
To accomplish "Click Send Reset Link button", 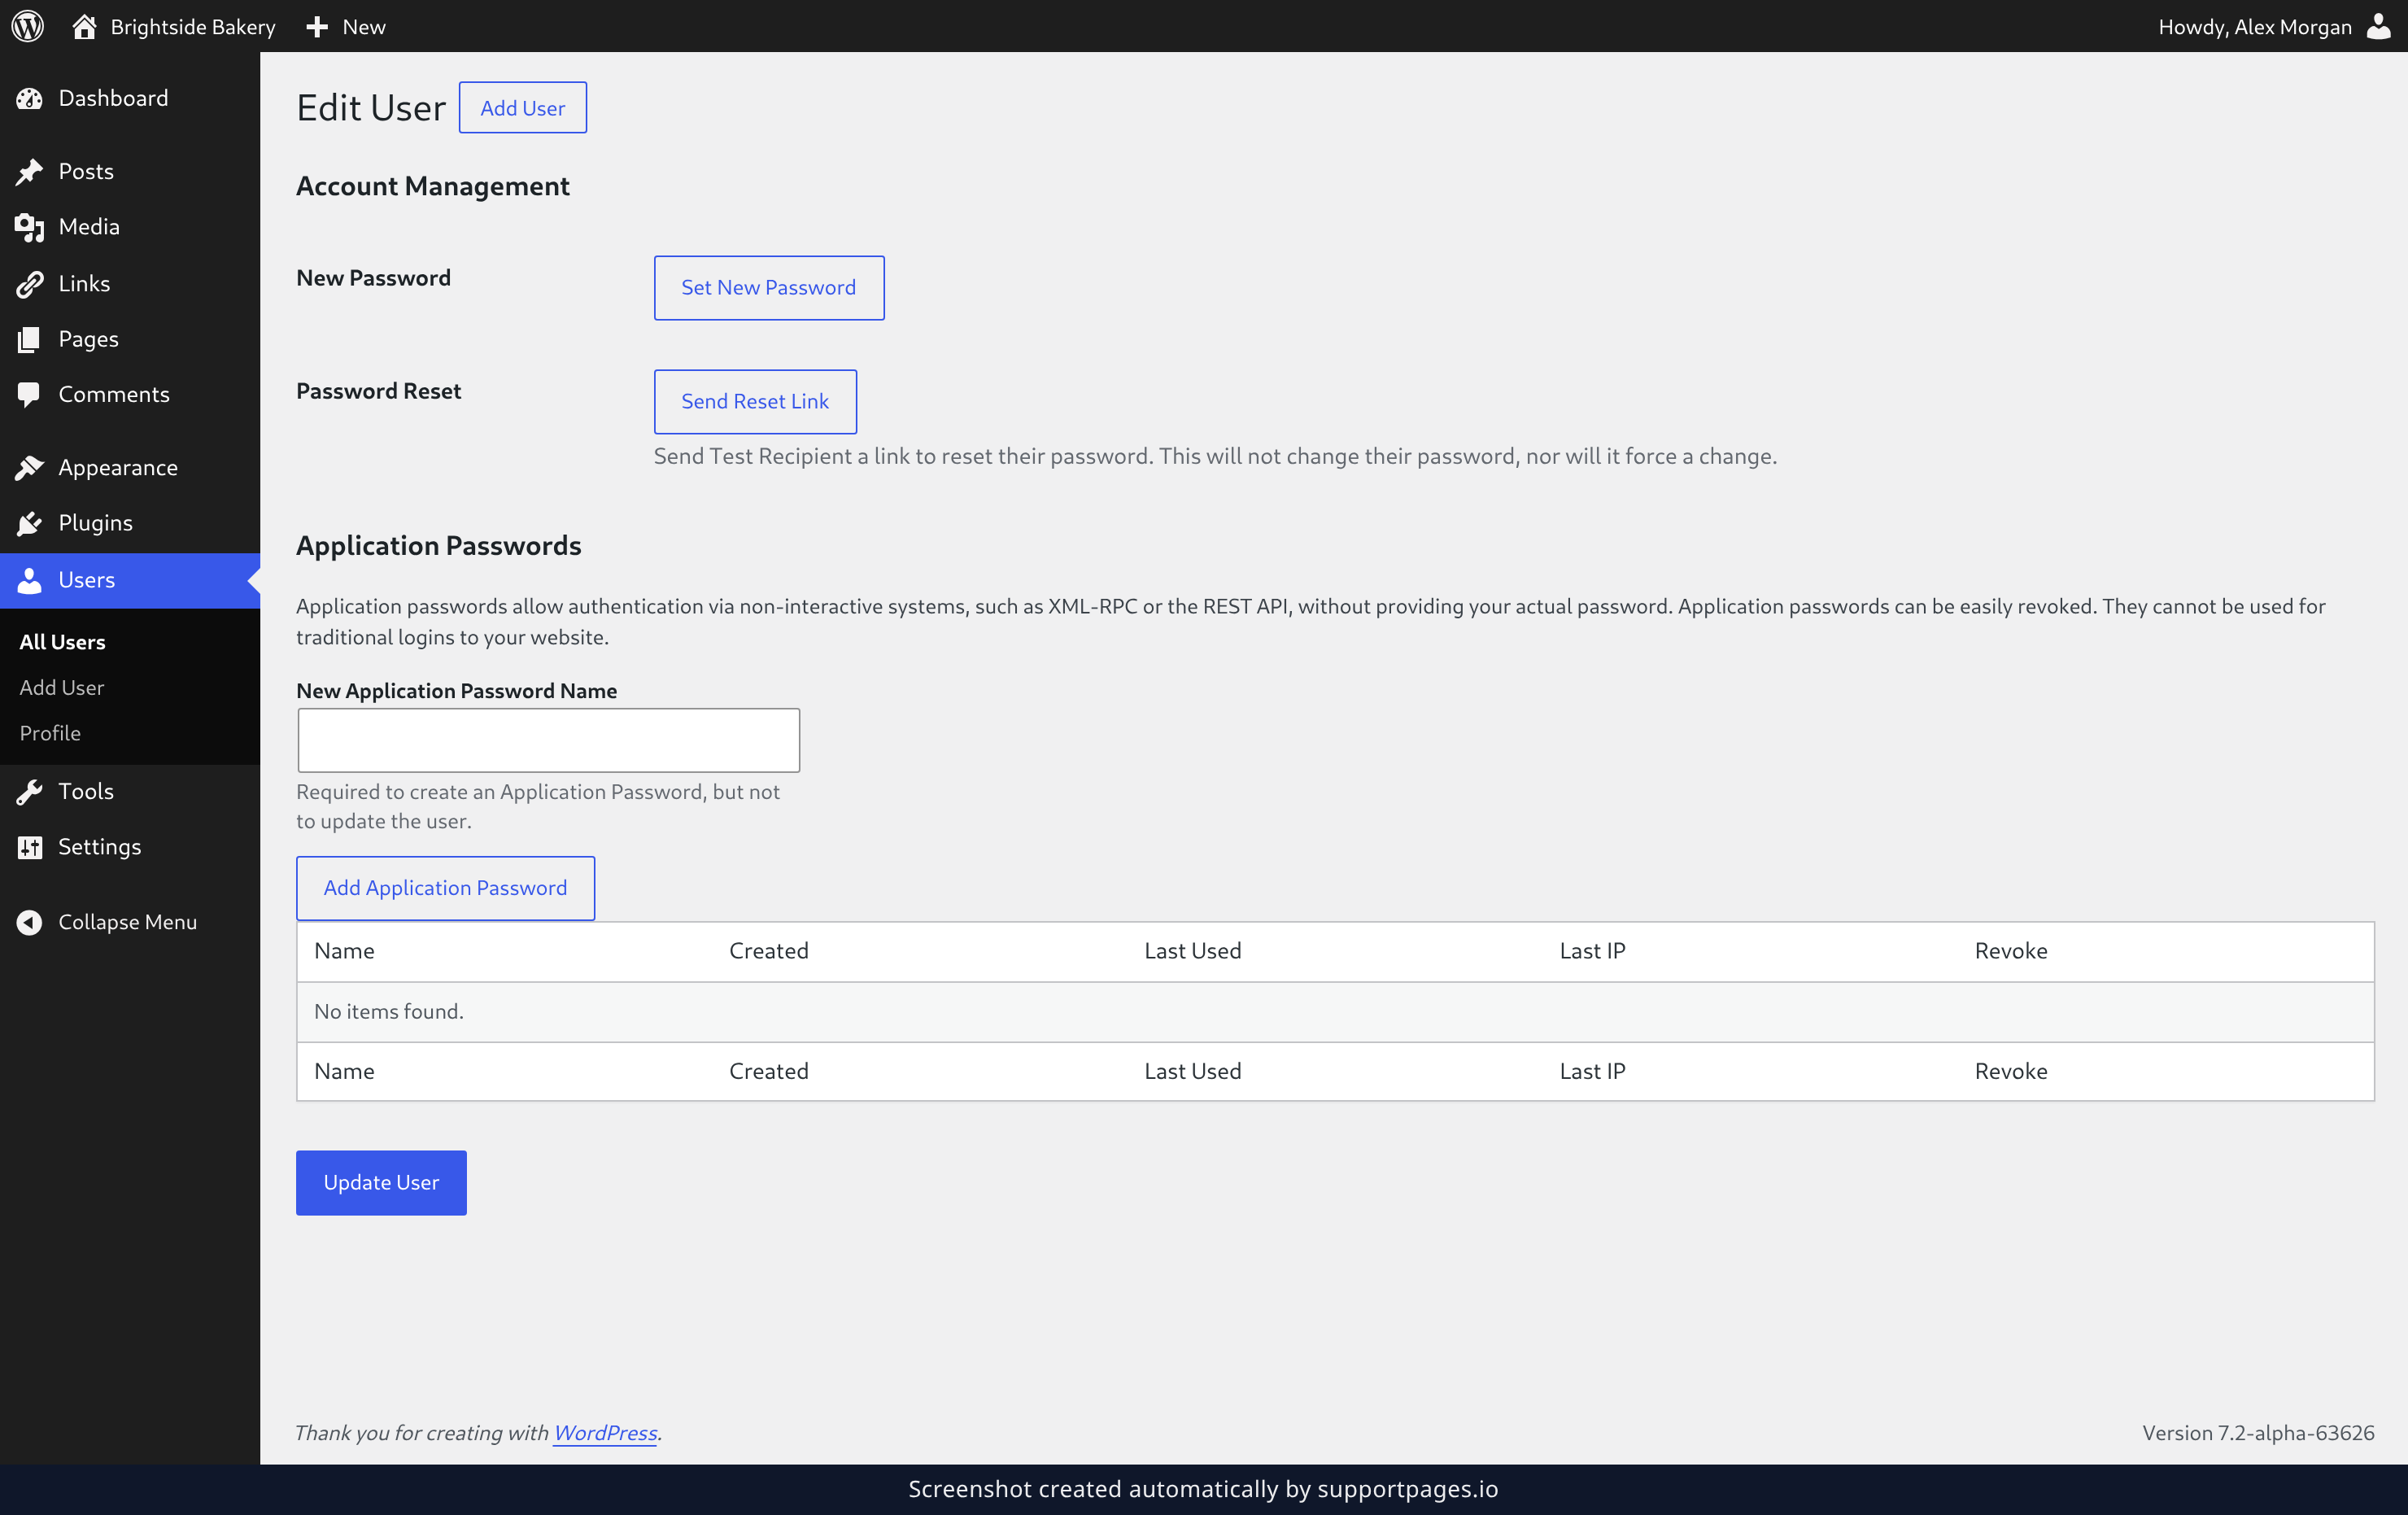I will tap(755, 402).
